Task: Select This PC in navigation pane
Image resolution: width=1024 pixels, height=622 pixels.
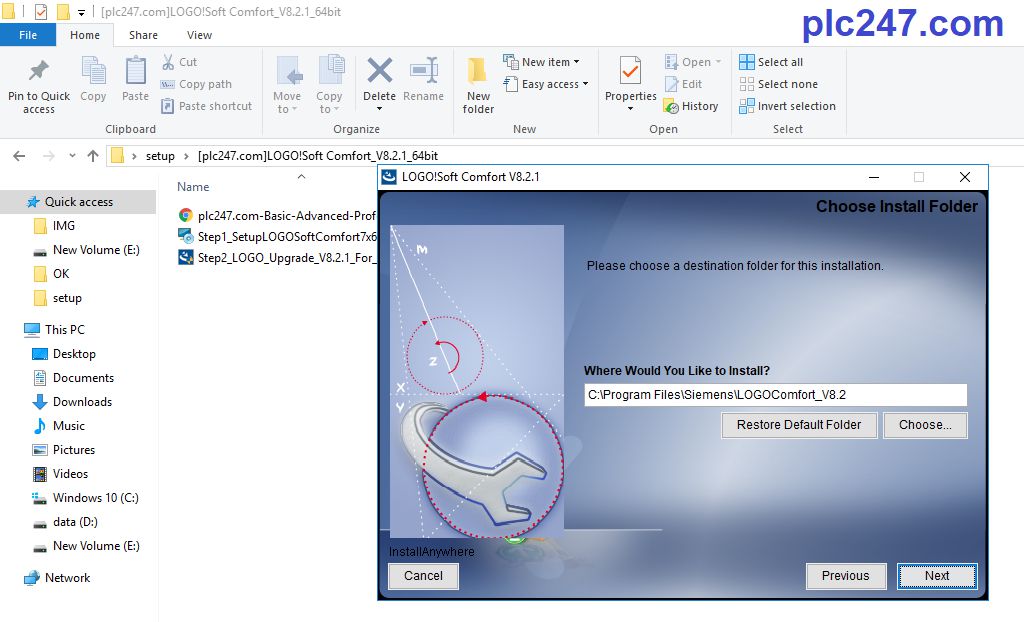Action: click(65, 329)
